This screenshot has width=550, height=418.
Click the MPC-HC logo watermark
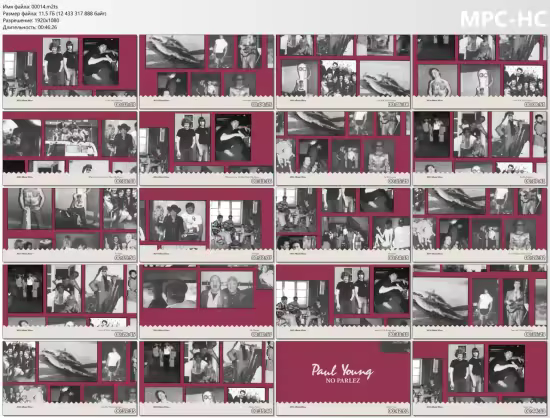click(x=503, y=19)
